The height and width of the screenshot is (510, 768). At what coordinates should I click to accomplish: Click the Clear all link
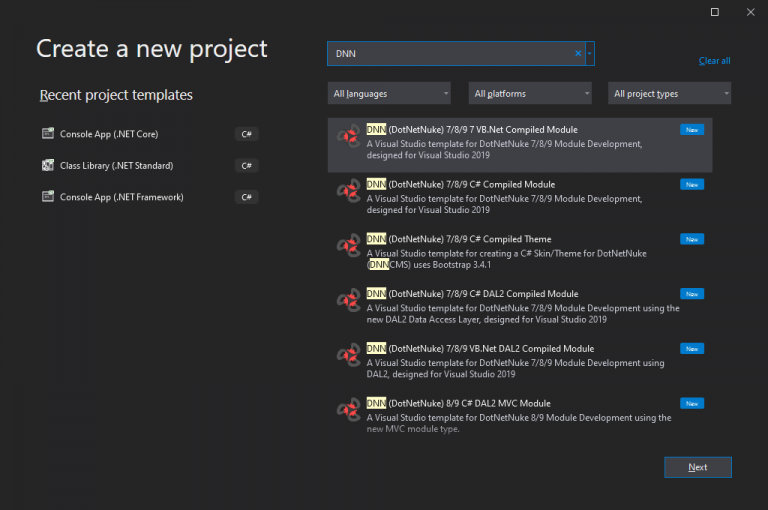(714, 61)
